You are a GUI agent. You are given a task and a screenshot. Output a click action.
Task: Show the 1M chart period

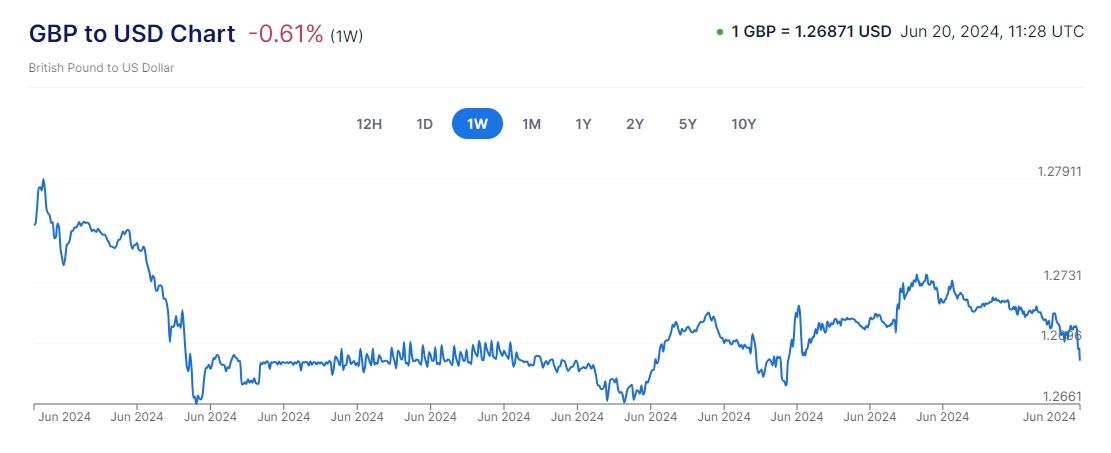click(531, 124)
